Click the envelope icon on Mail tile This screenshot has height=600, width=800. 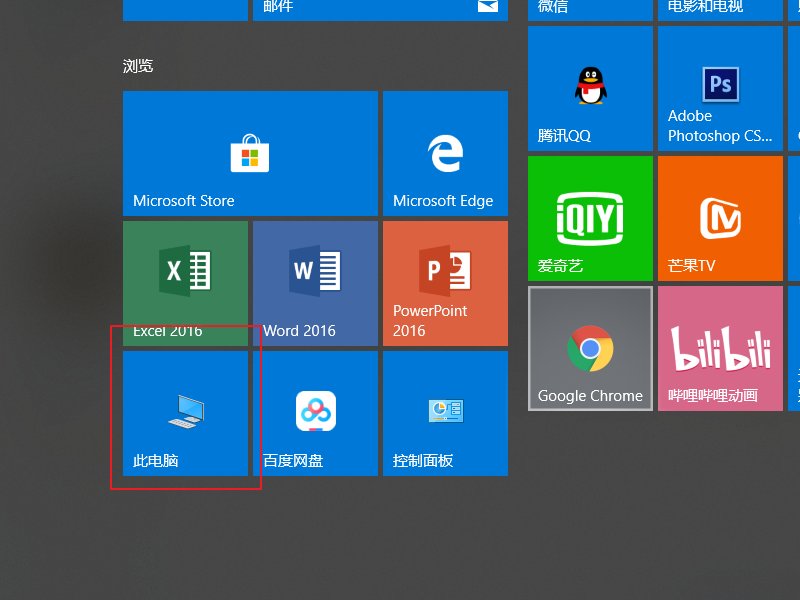coord(487,7)
